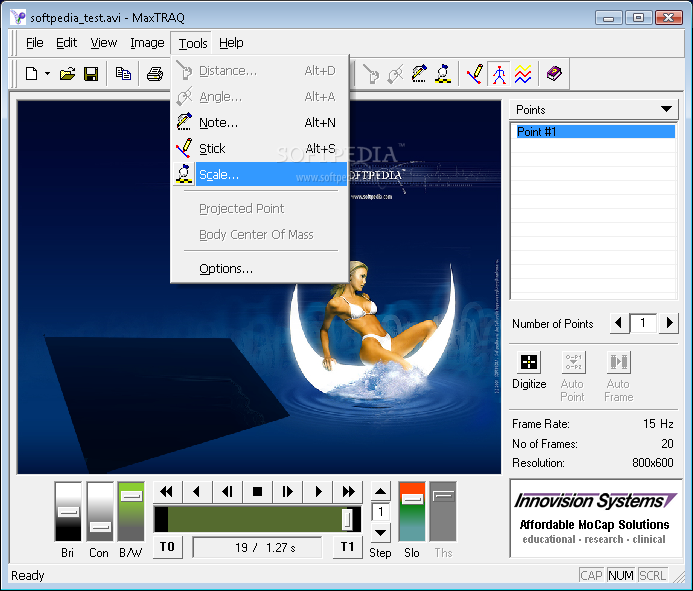Image resolution: width=693 pixels, height=591 pixels.
Task: Select the Distance tool in toolbar
Action: coord(371,74)
